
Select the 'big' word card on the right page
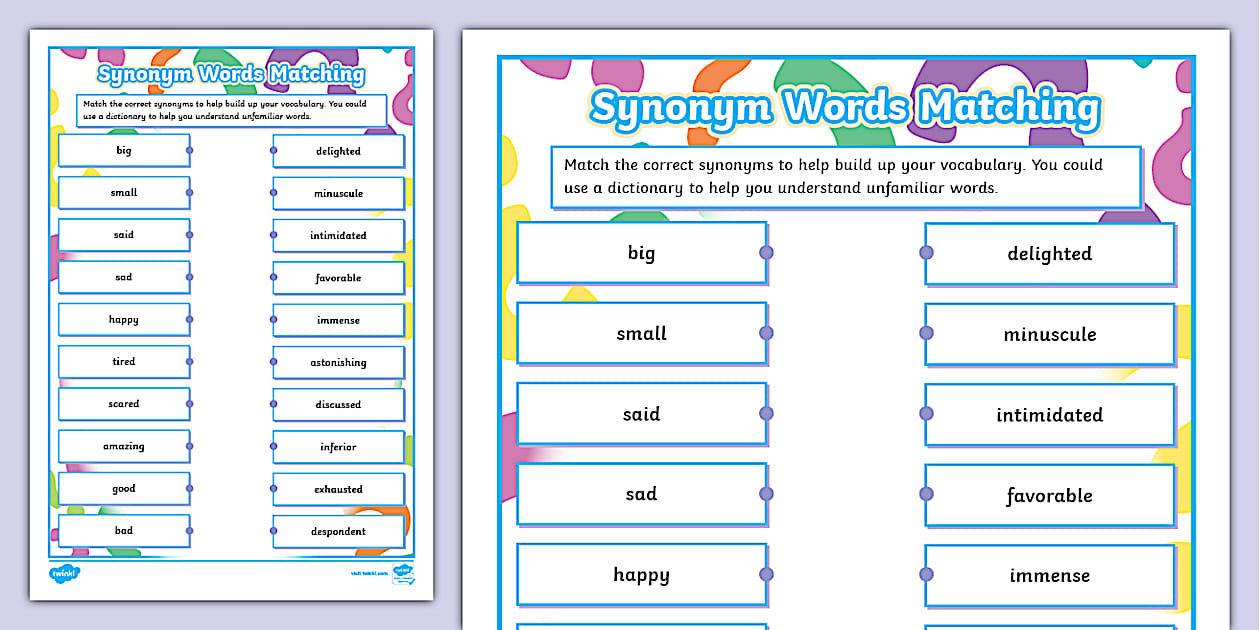tap(641, 253)
